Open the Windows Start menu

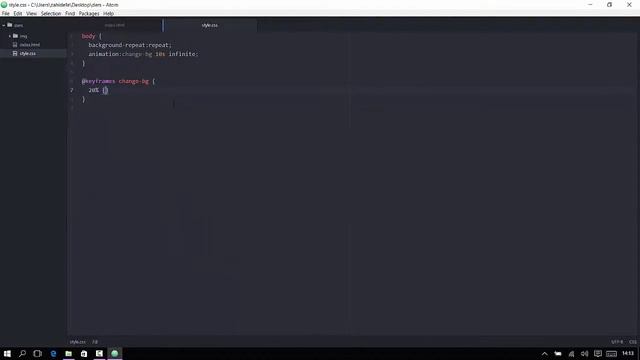coord(7,353)
